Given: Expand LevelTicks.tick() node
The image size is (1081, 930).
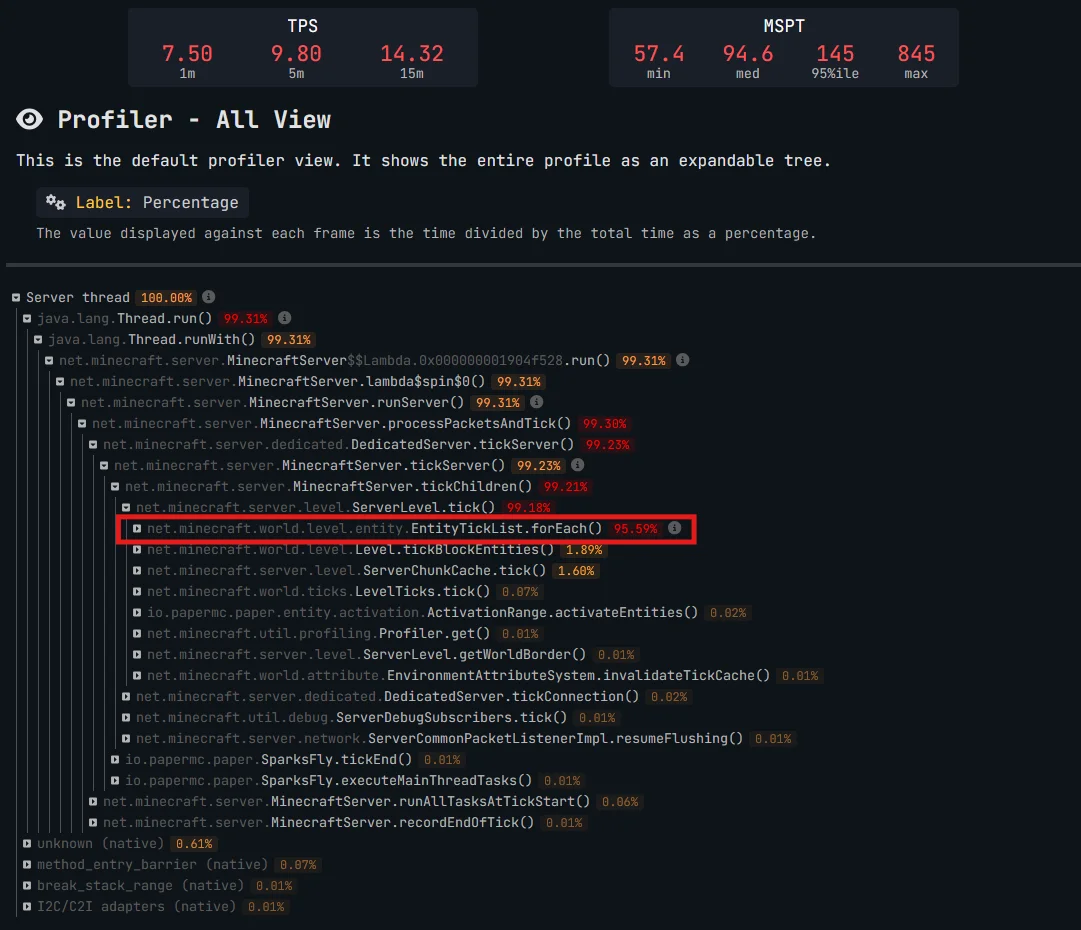Looking at the screenshot, I should [x=137, y=592].
